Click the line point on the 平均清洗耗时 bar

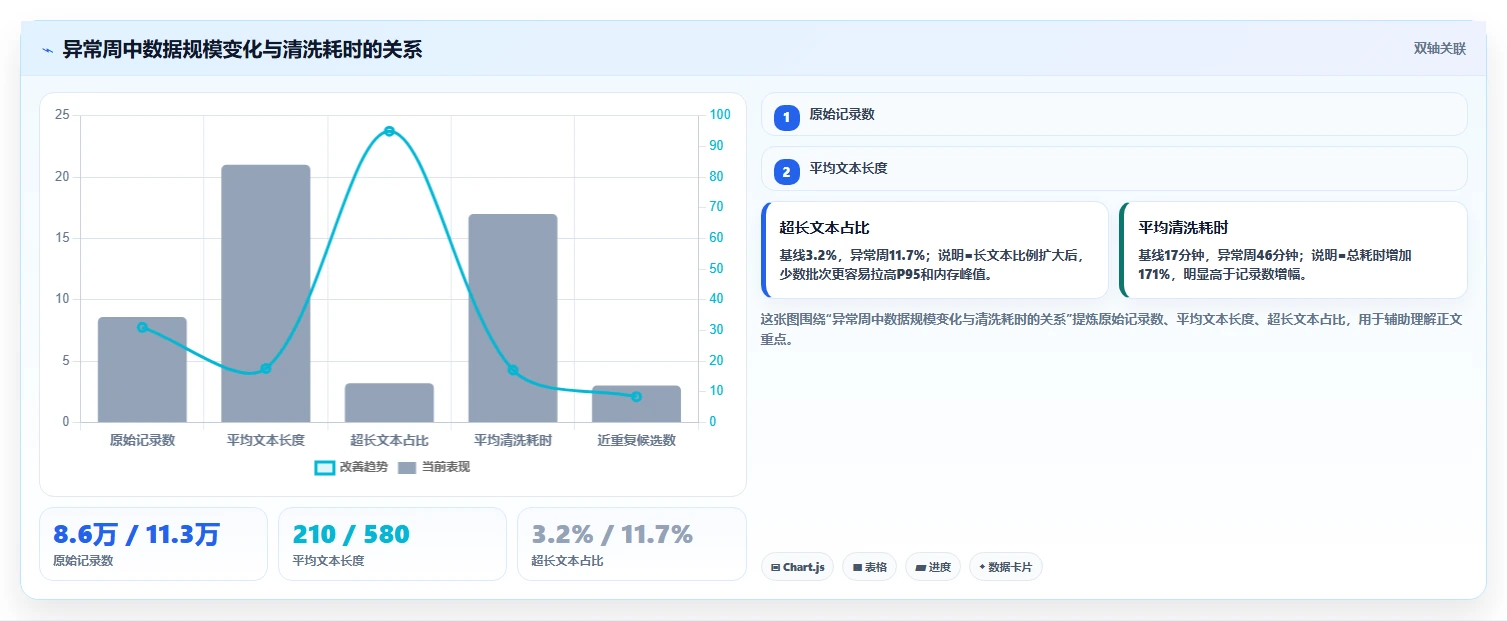click(x=513, y=370)
